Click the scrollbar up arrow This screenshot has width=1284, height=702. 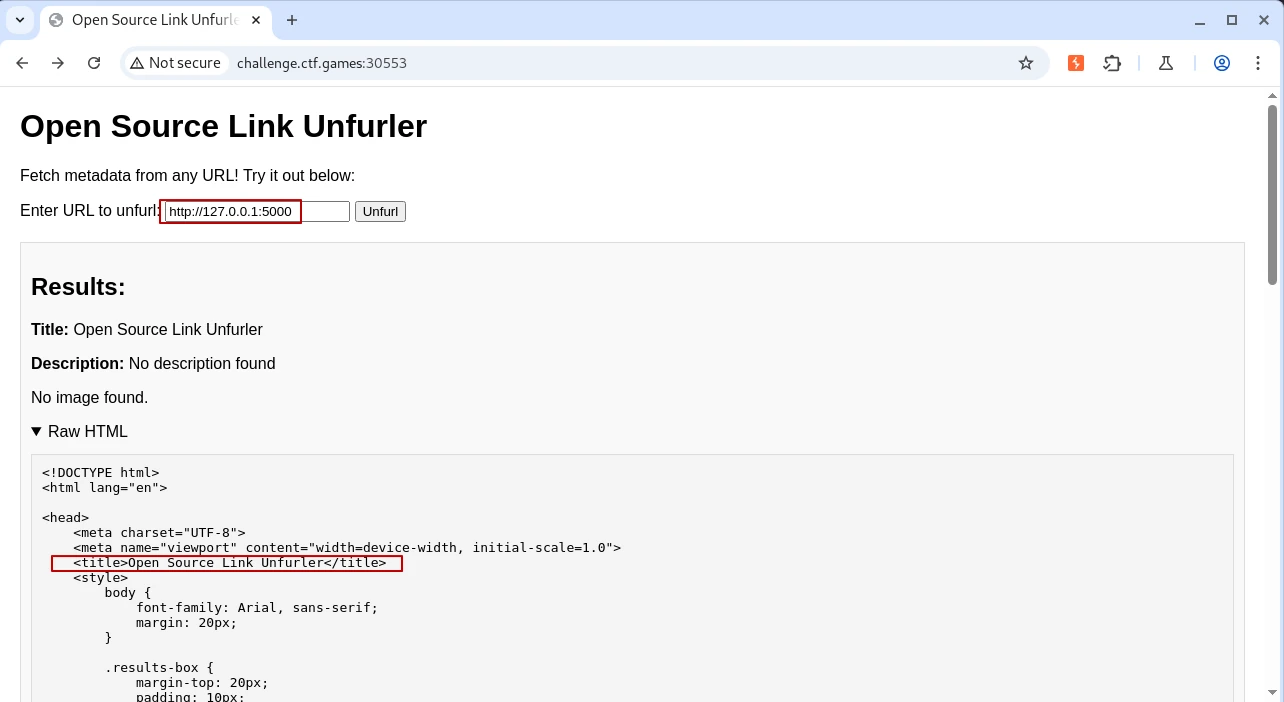point(1272,96)
